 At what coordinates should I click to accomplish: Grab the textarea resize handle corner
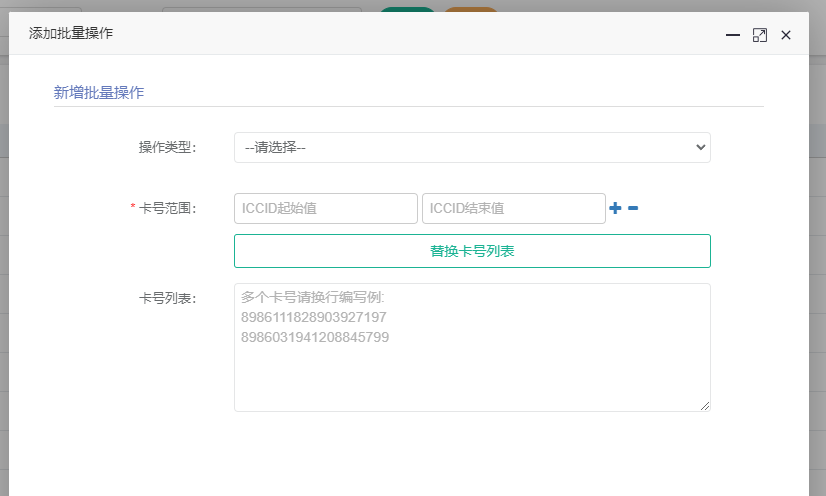click(x=705, y=406)
